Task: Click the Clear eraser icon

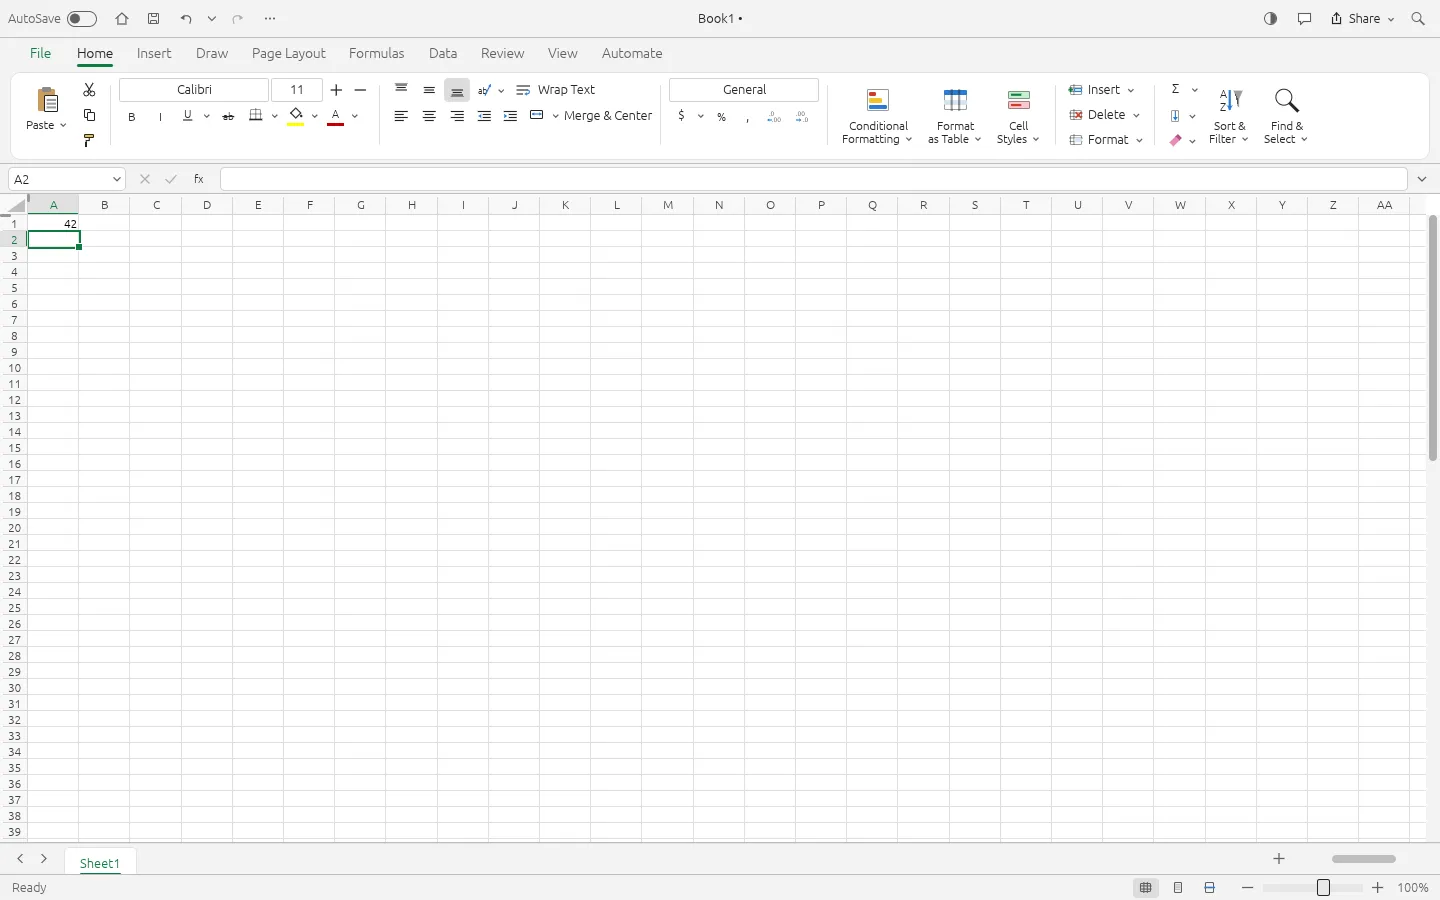Action: pyautogui.click(x=1176, y=141)
